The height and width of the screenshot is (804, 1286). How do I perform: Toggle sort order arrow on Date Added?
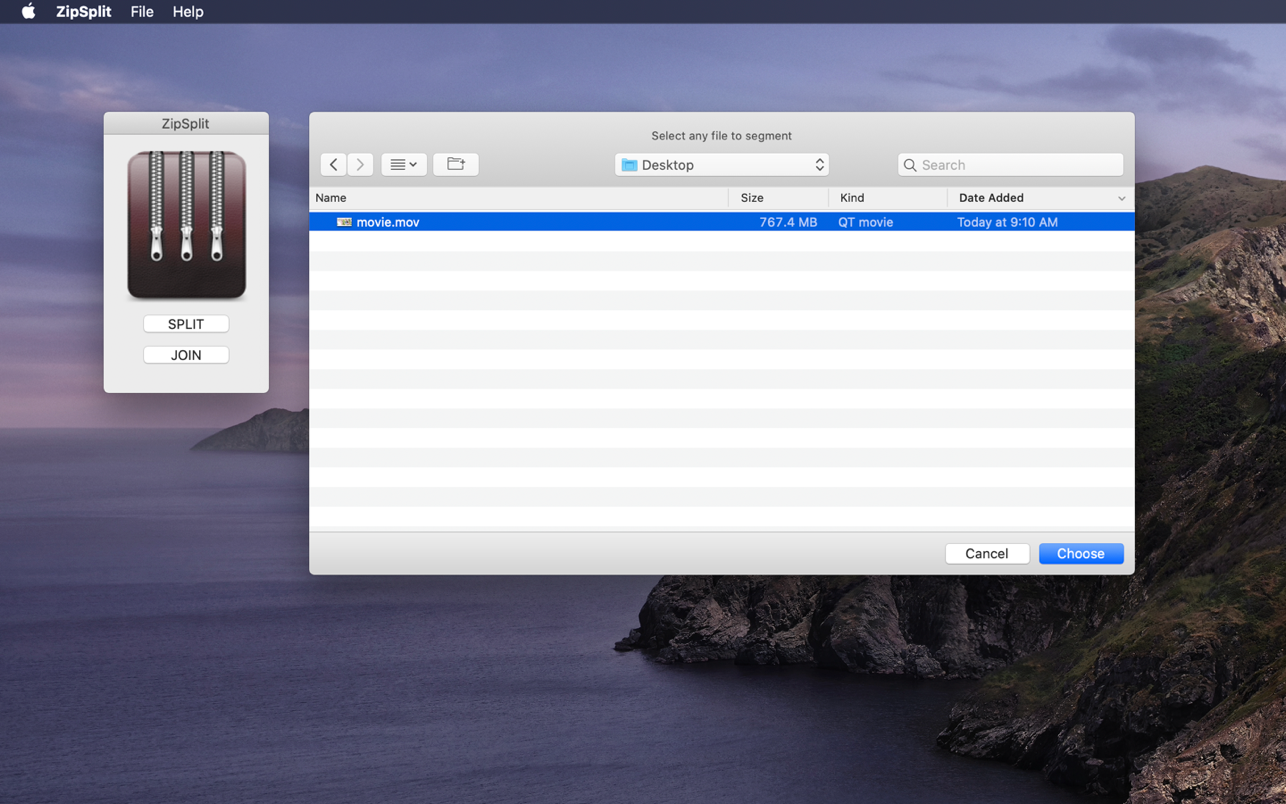point(1121,198)
